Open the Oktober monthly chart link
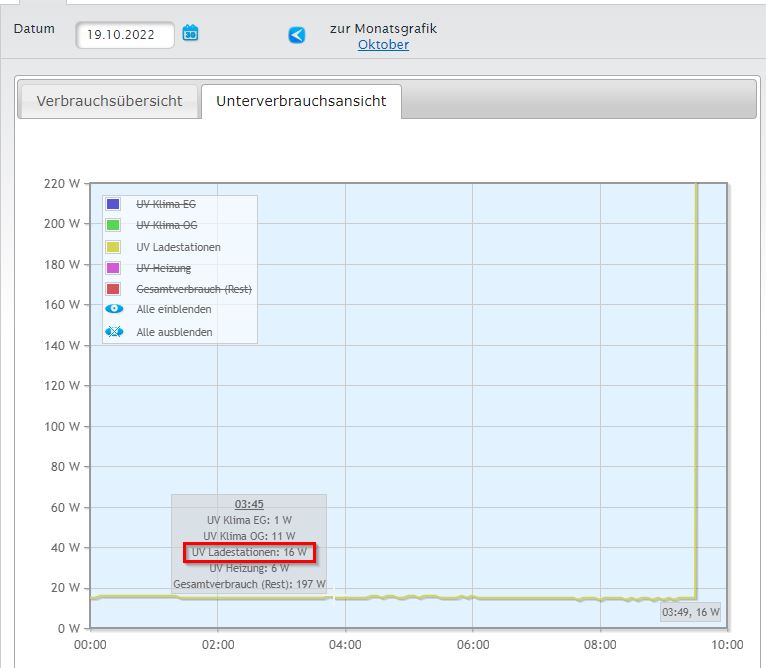The image size is (766, 668). click(383, 45)
